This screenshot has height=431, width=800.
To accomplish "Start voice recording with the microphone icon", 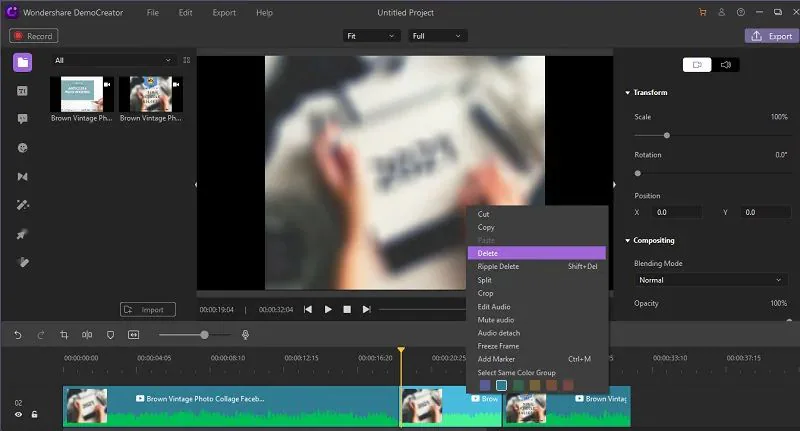I will [x=245, y=335].
